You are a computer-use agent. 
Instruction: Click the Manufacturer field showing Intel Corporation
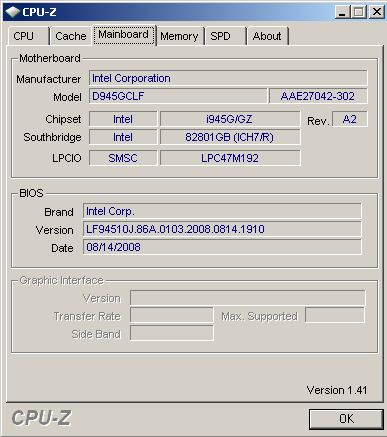228,78
